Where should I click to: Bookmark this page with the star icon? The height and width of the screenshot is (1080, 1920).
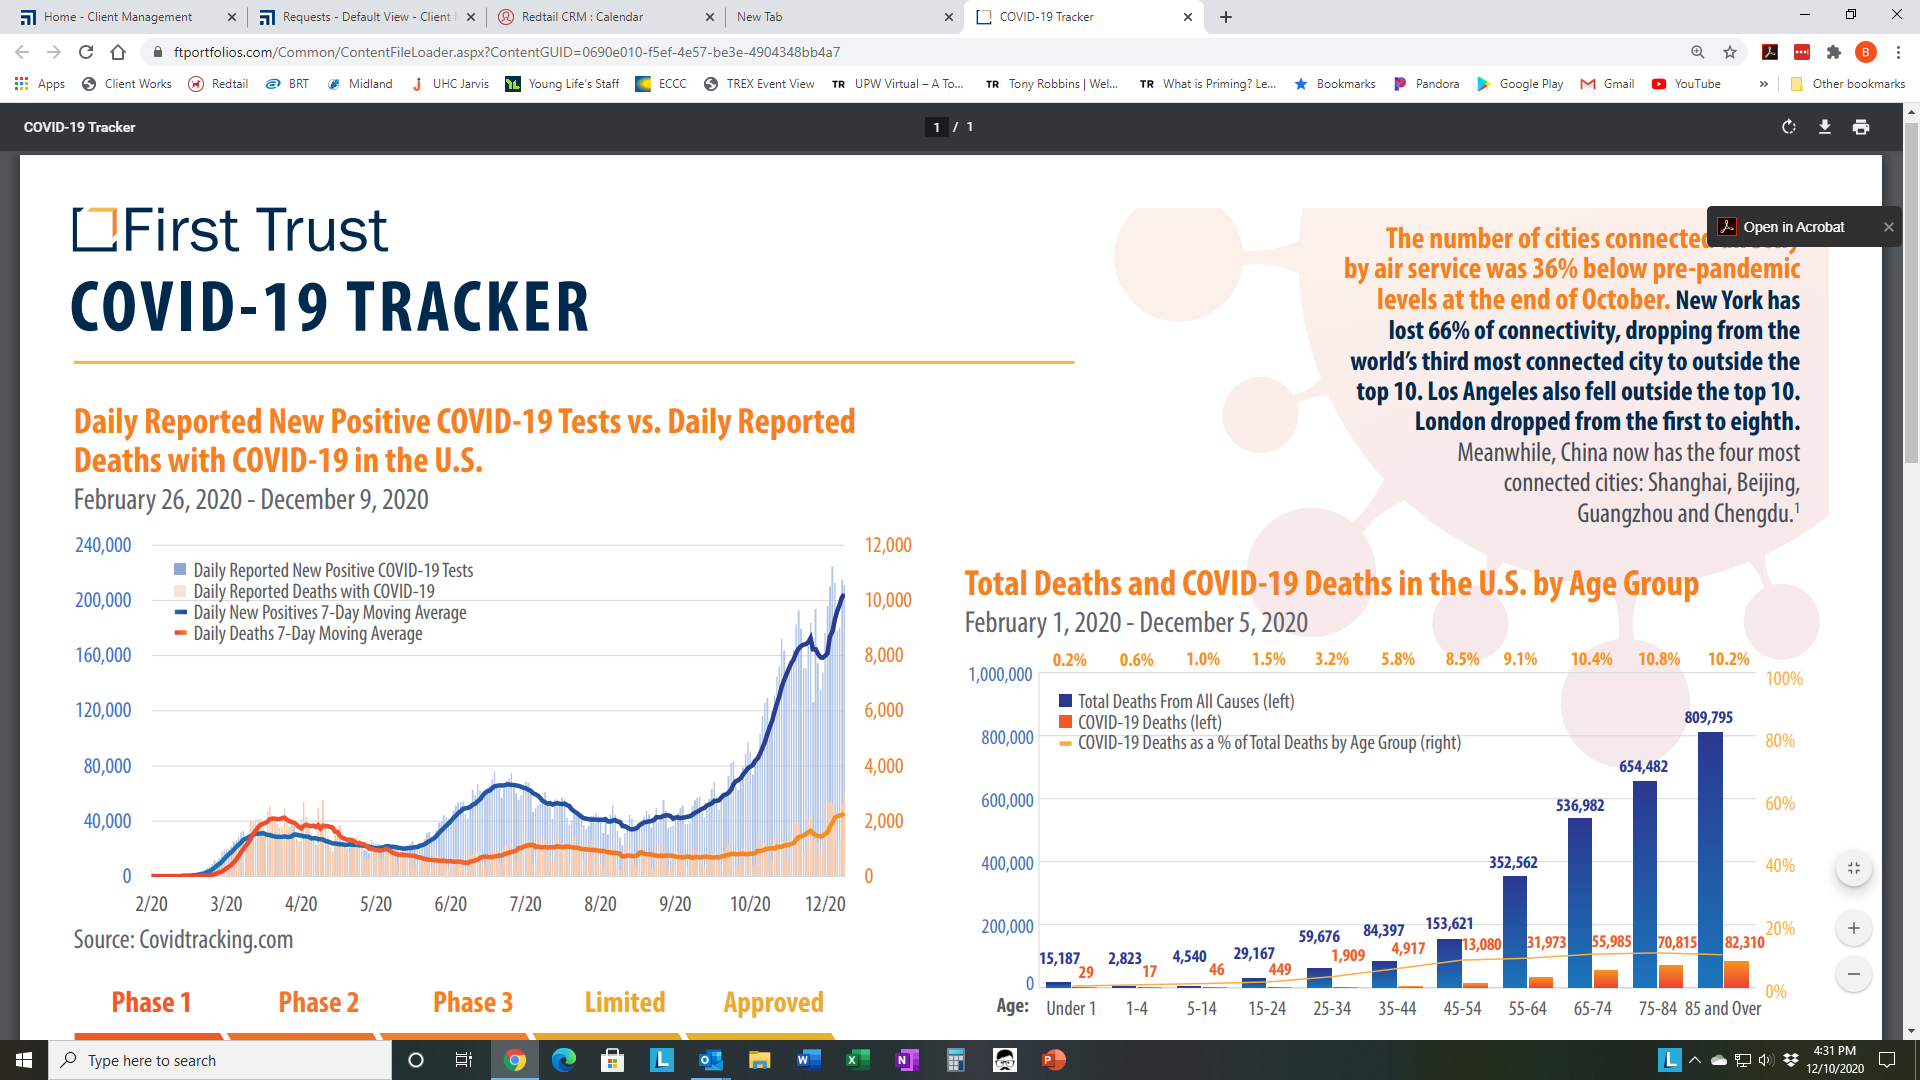(x=1730, y=52)
